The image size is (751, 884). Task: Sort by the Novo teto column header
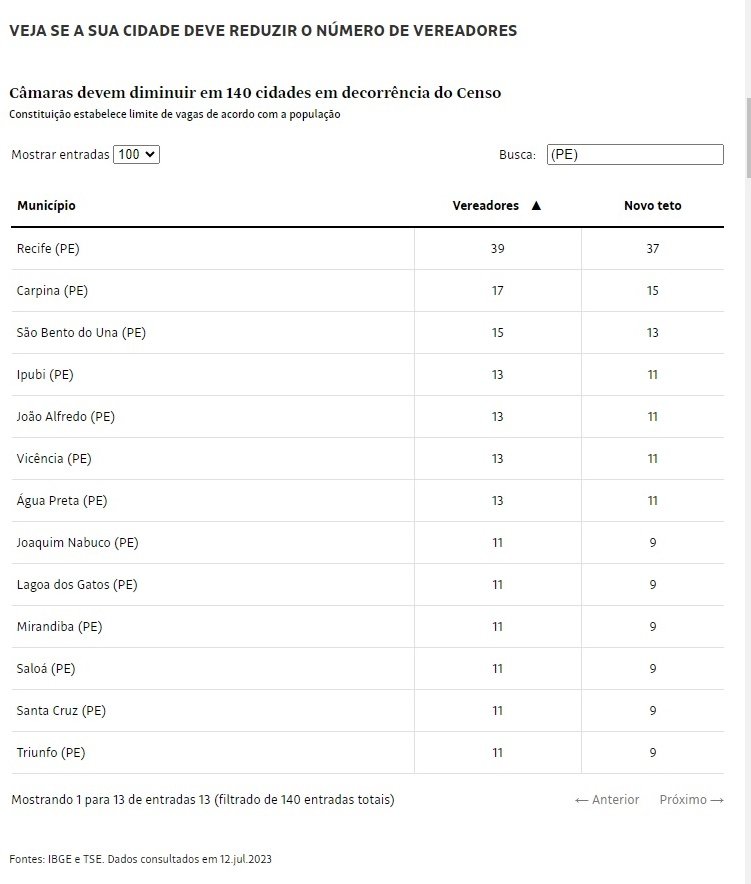coord(652,206)
